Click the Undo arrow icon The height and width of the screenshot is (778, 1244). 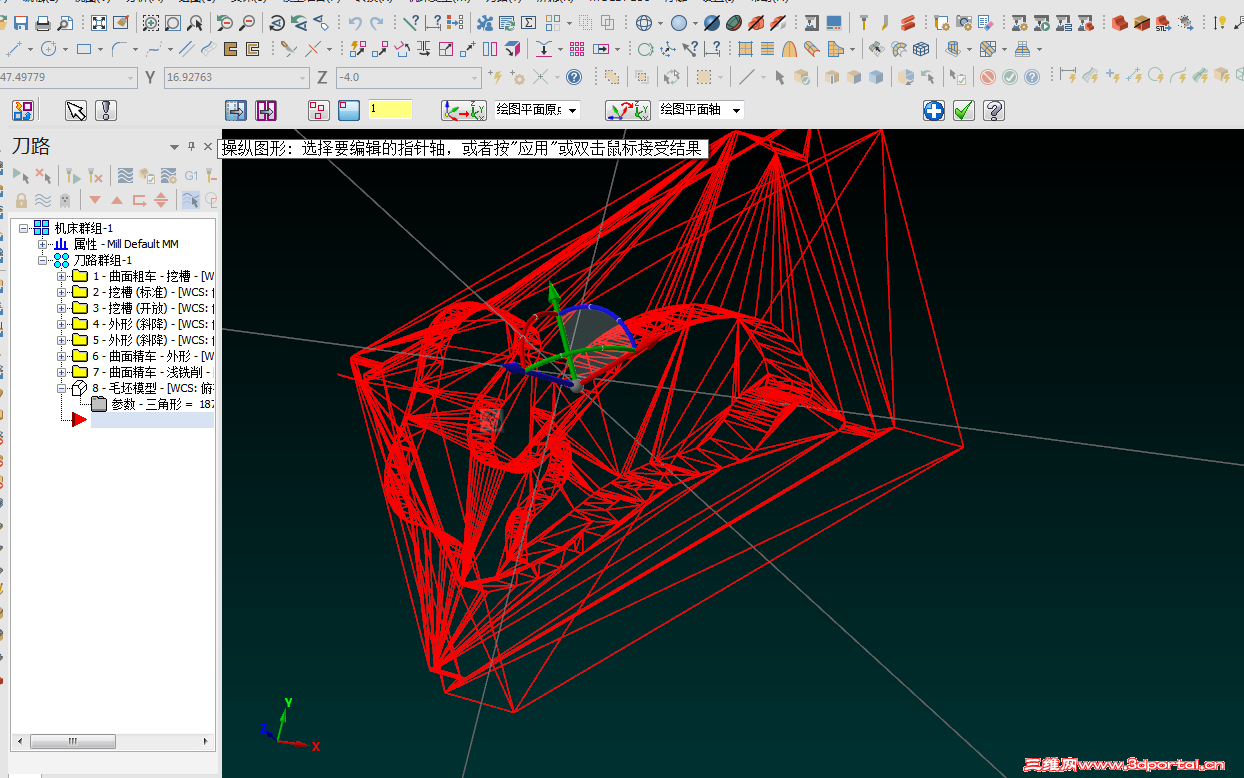coord(355,22)
